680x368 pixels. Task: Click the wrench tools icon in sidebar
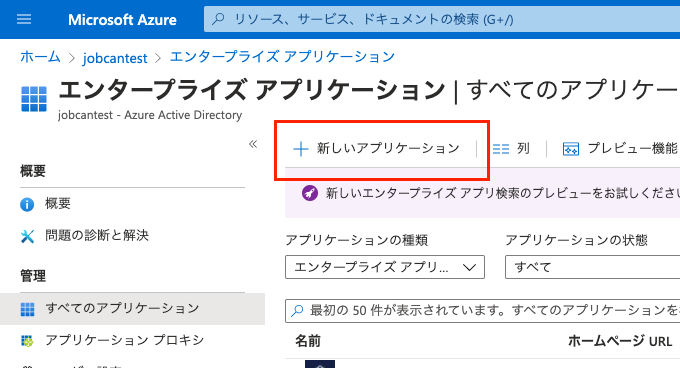pyautogui.click(x=27, y=236)
